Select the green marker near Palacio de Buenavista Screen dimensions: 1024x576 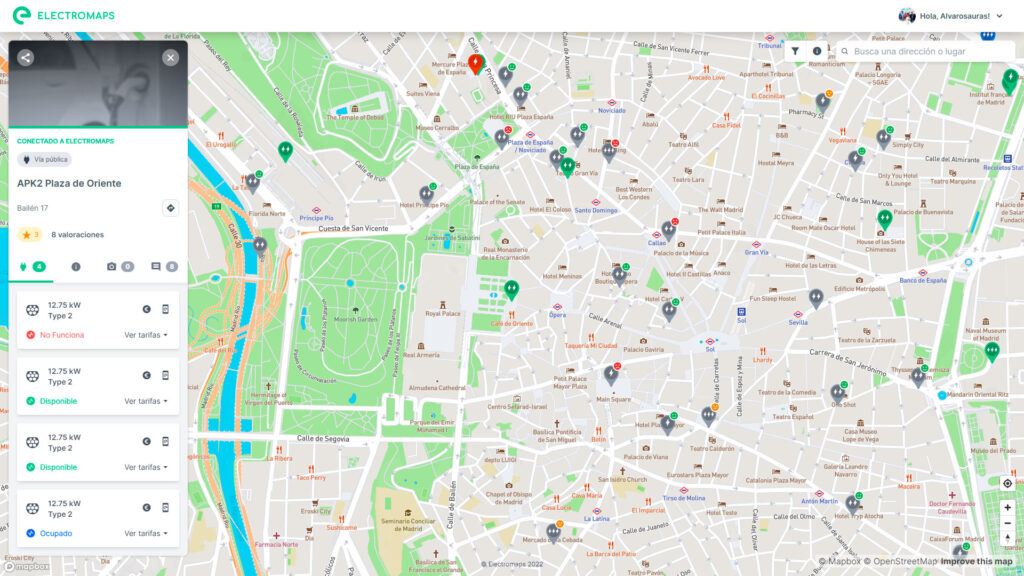(885, 219)
